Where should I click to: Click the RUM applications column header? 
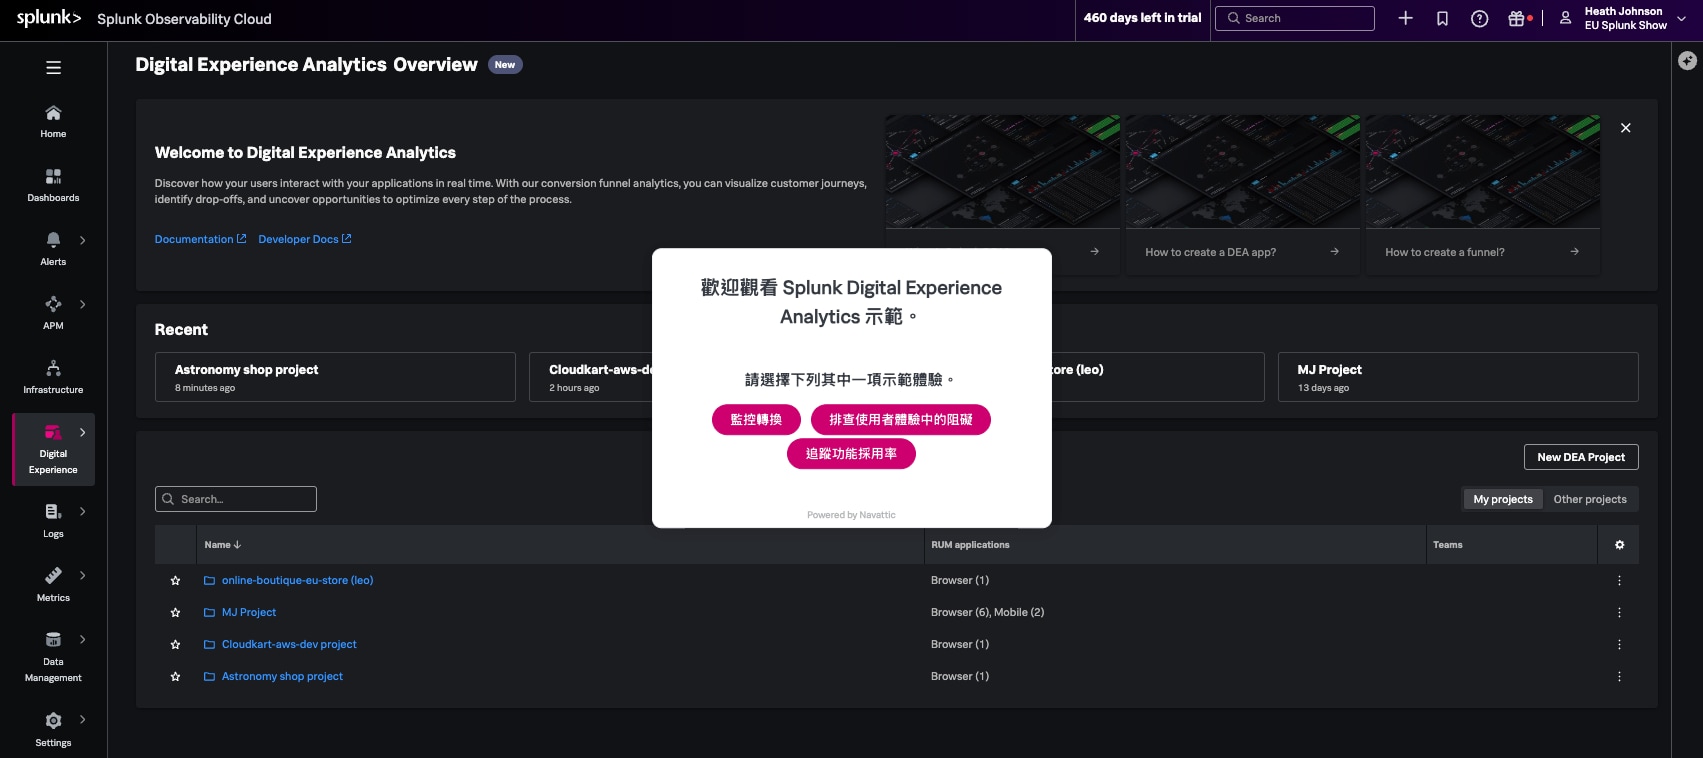pyautogui.click(x=970, y=545)
